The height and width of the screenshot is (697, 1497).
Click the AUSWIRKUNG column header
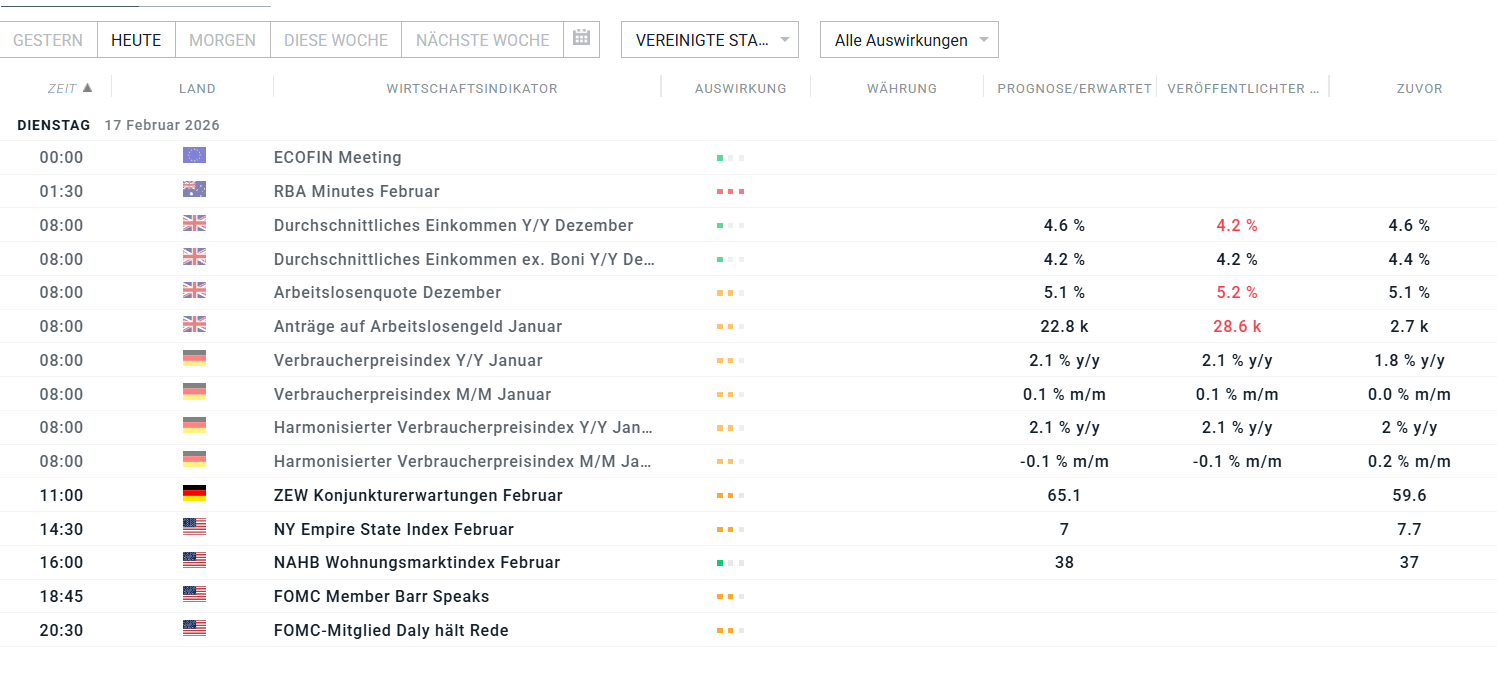(x=740, y=88)
